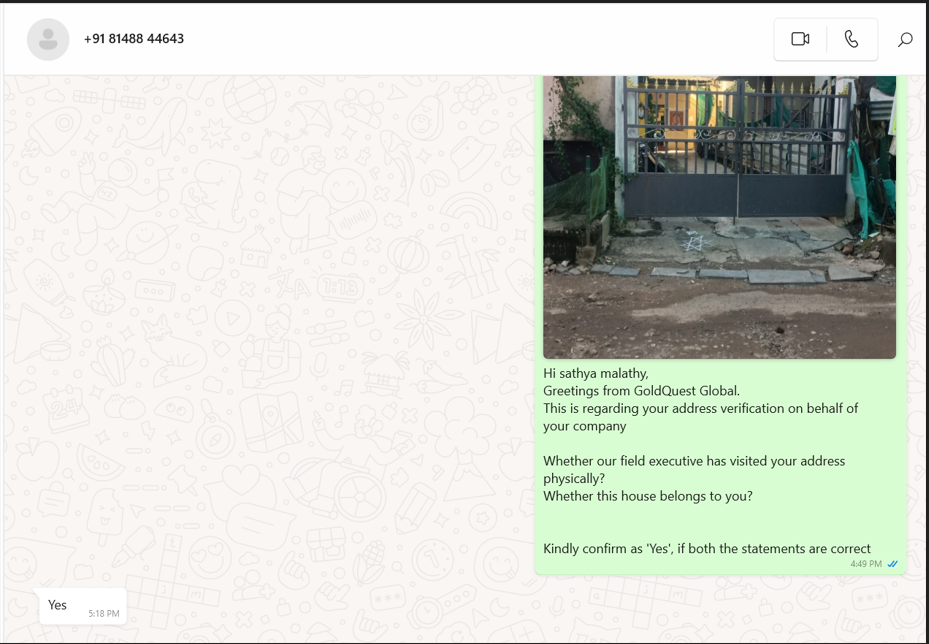Screen dimensions: 929x644
Task: Click 'This is regarding your address verification' text
Action: [700, 408]
